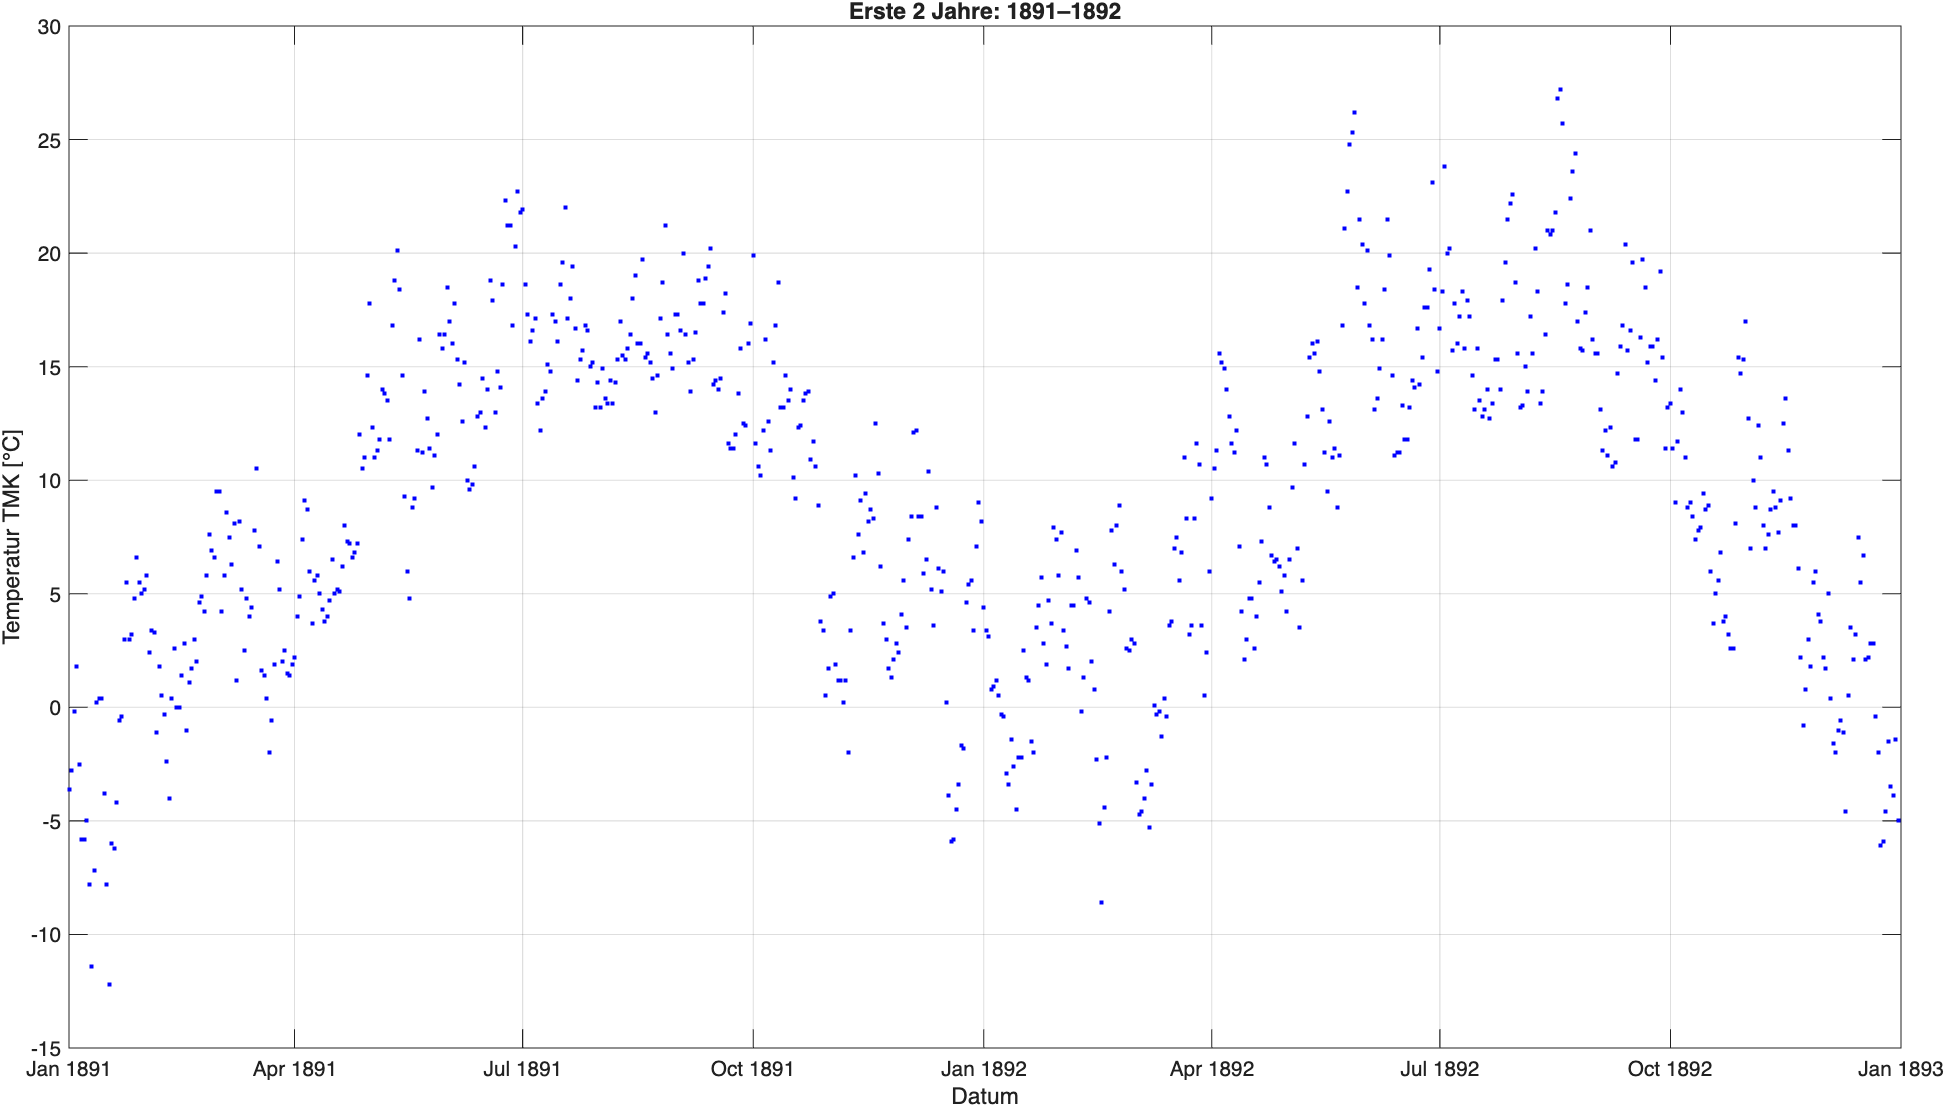This screenshot has height=1107, width=1946.
Task: Click the 'Oct 1891' x-axis tick label
Action: click(x=752, y=1069)
